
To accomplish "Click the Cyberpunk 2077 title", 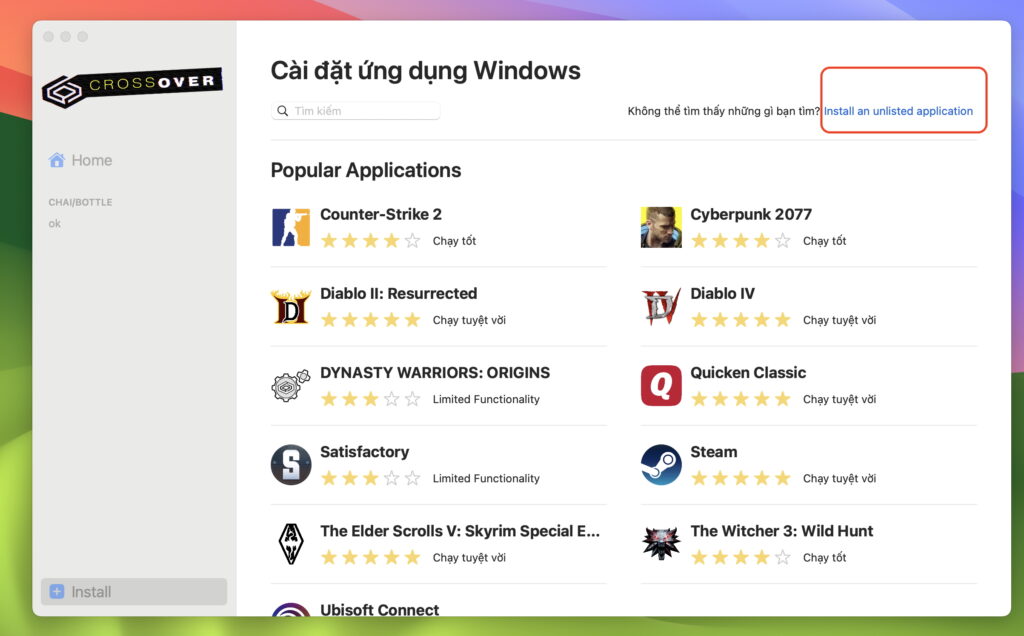I will tap(750, 214).
